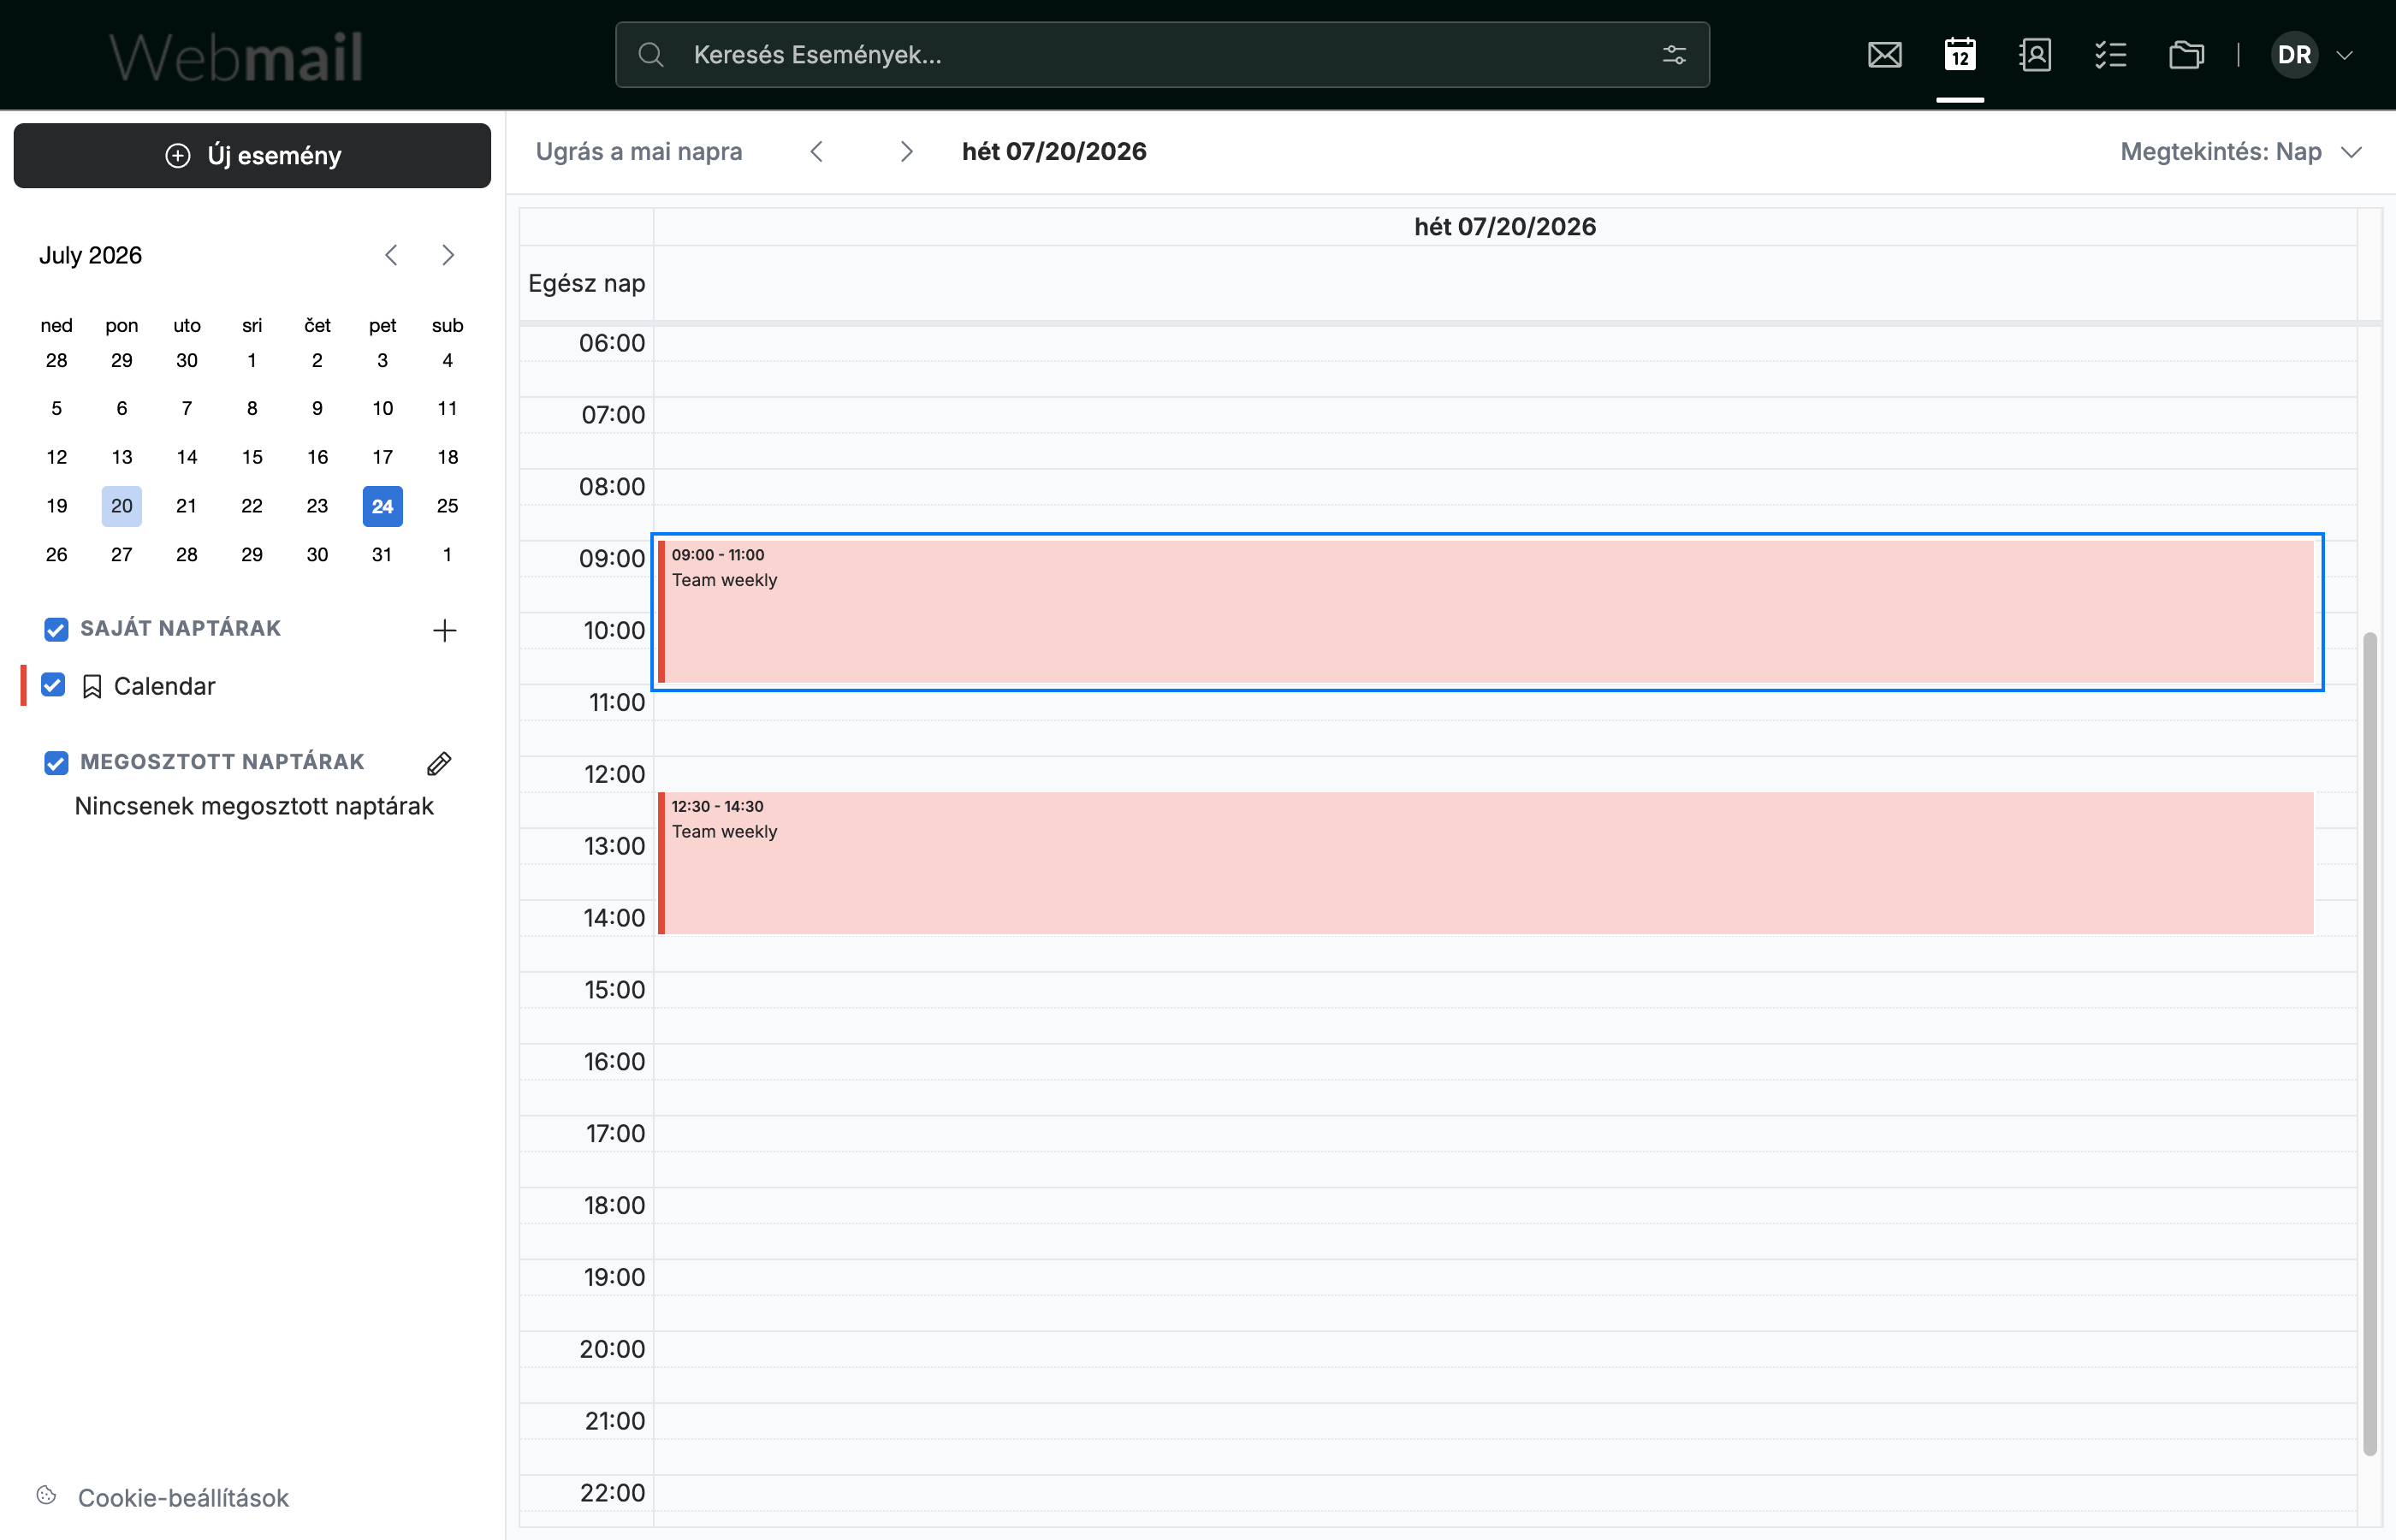Select July 8 in mini calendar

(x=252, y=408)
